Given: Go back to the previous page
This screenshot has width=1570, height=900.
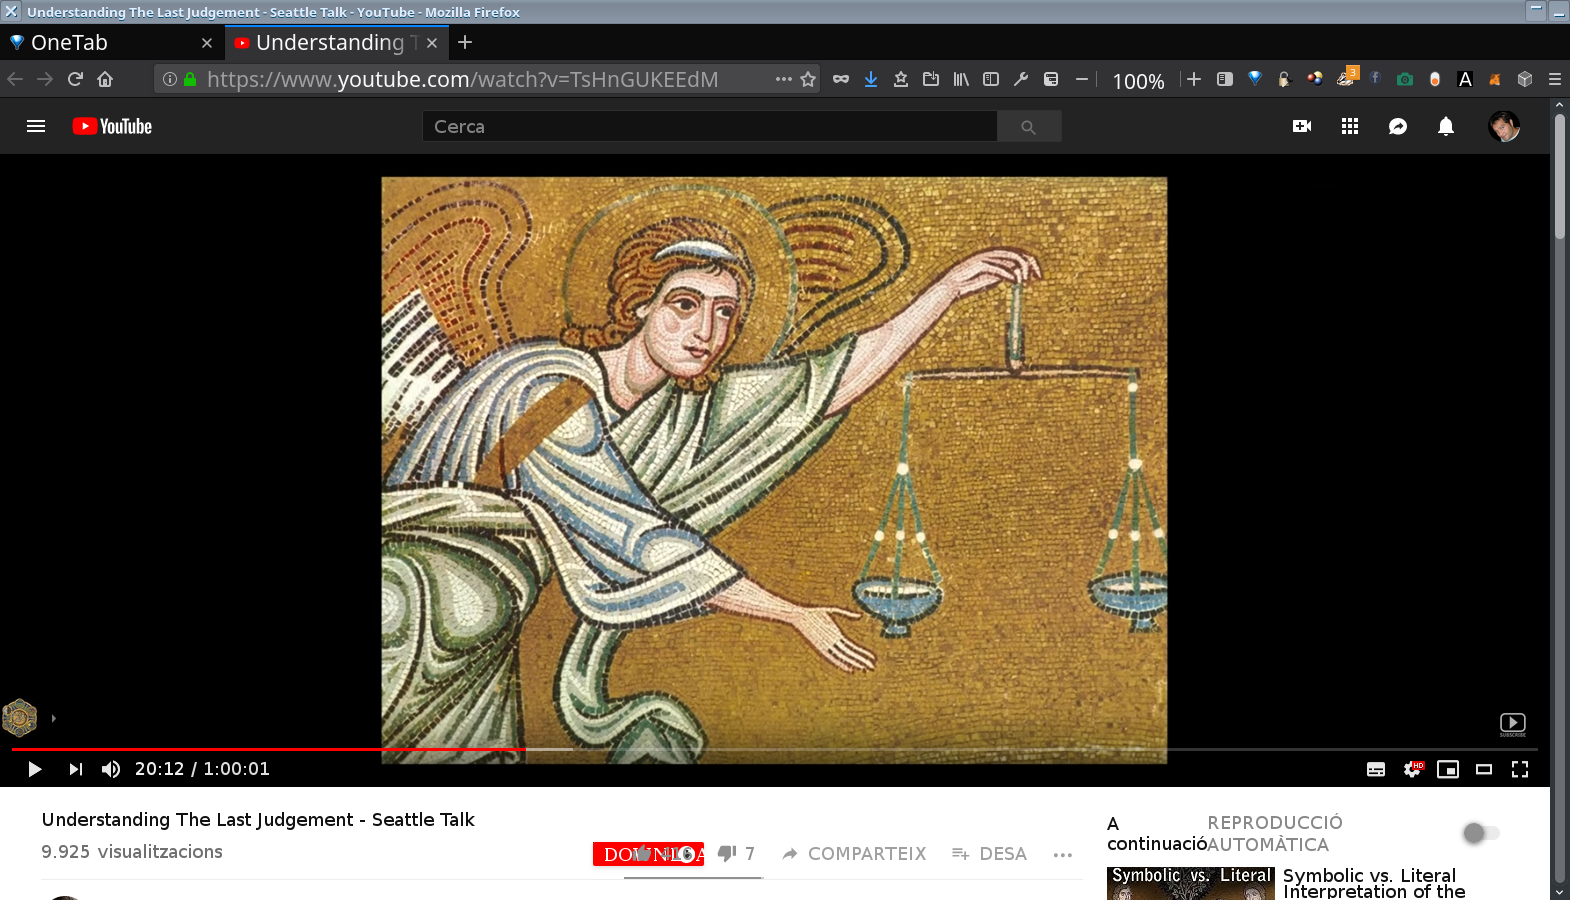Looking at the screenshot, I should 15,79.
